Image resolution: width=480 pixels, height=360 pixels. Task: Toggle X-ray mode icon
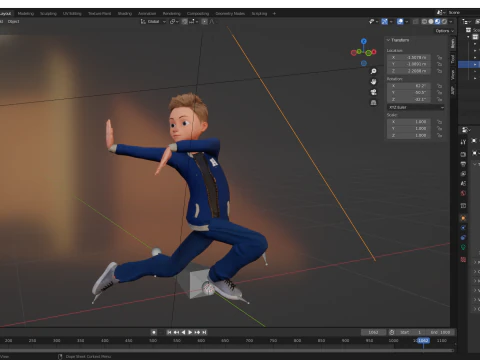[415, 22]
